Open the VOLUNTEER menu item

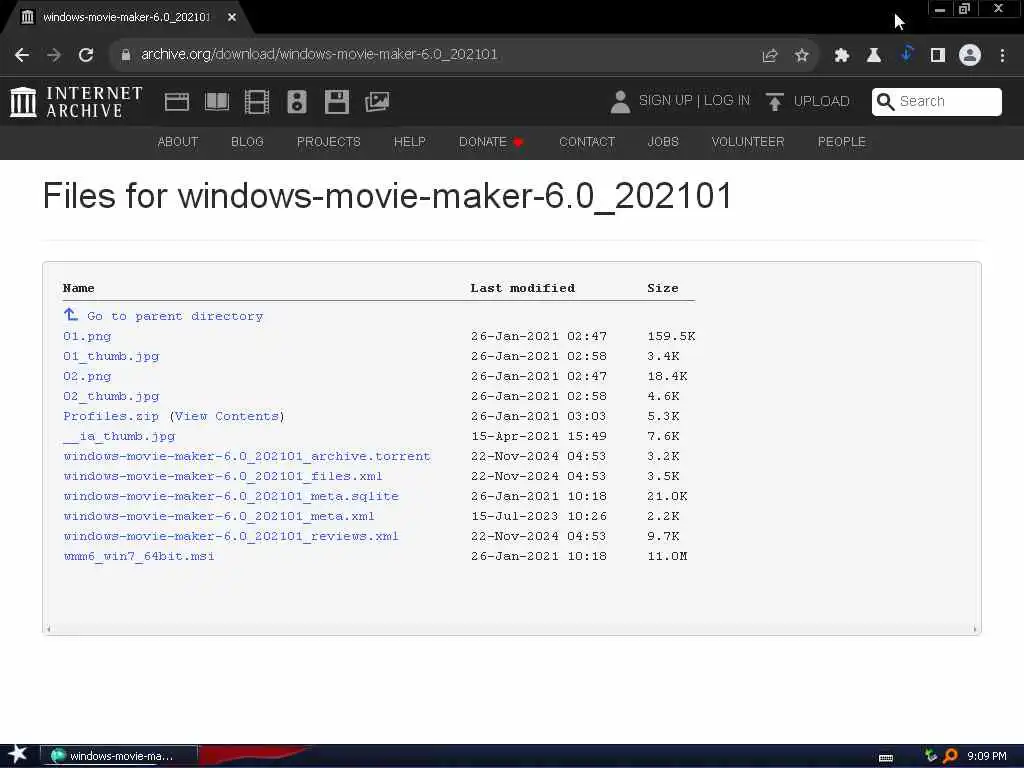point(748,142)
